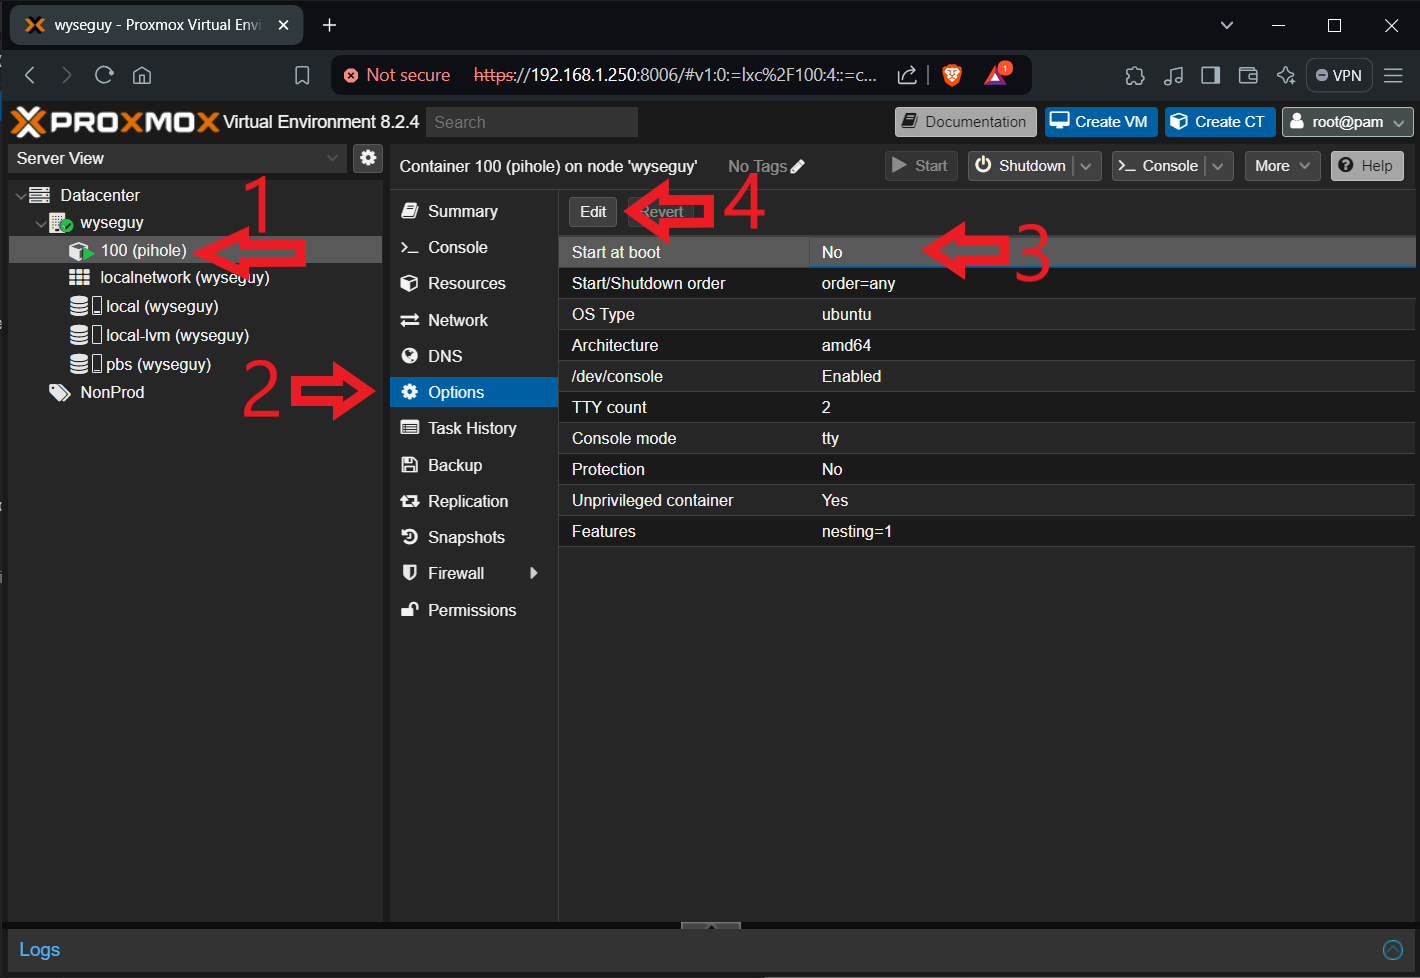
Task: Open the Console item in the side menu
Action: click(473, 247)
